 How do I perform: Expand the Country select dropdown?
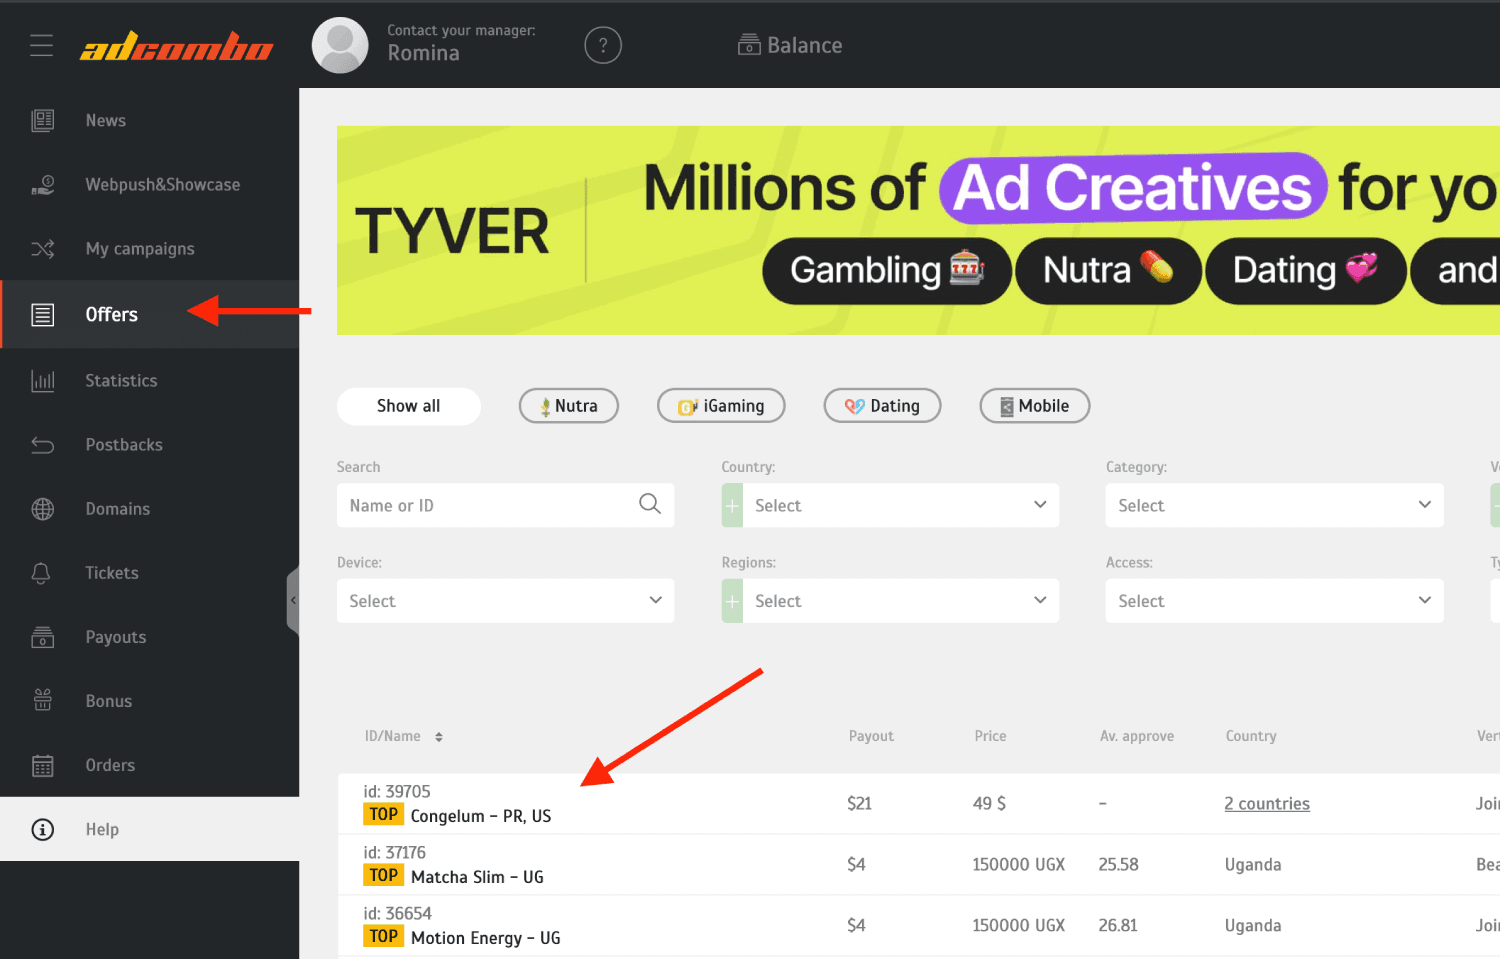(x=890, y=506)
